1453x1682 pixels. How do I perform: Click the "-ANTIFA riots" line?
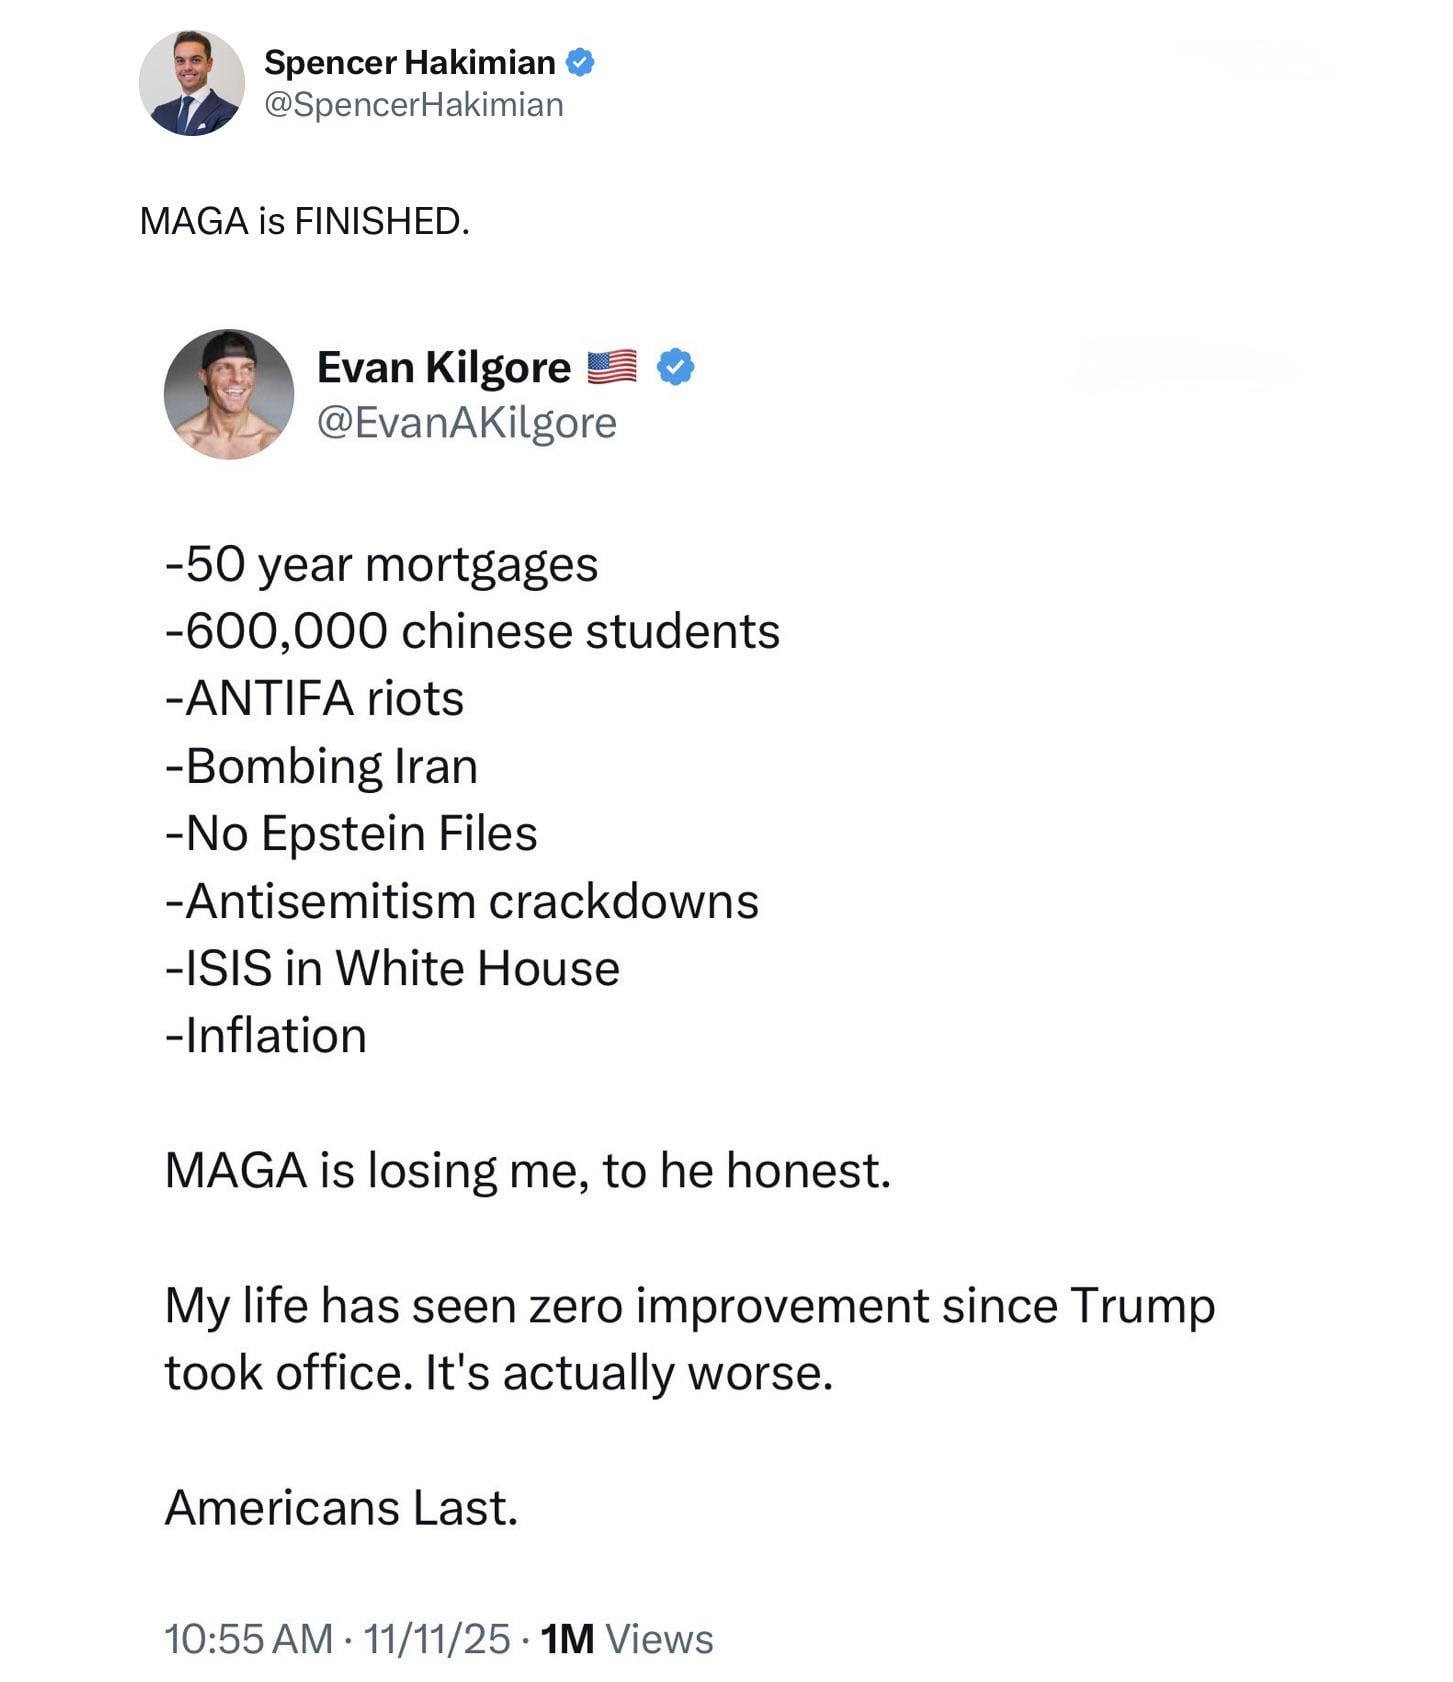314,698
